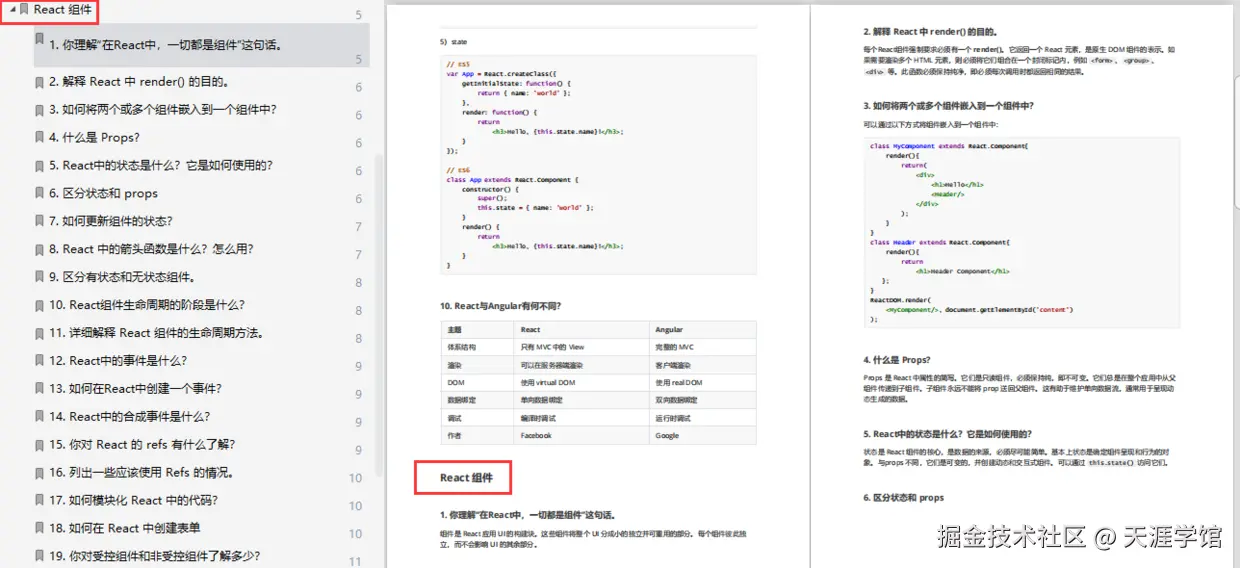This screenshot has width=1240, height=568.
Task: Click left page heading 1. 你理解"在React中,一切都是组件"这句话
Action: pos(528,514)
